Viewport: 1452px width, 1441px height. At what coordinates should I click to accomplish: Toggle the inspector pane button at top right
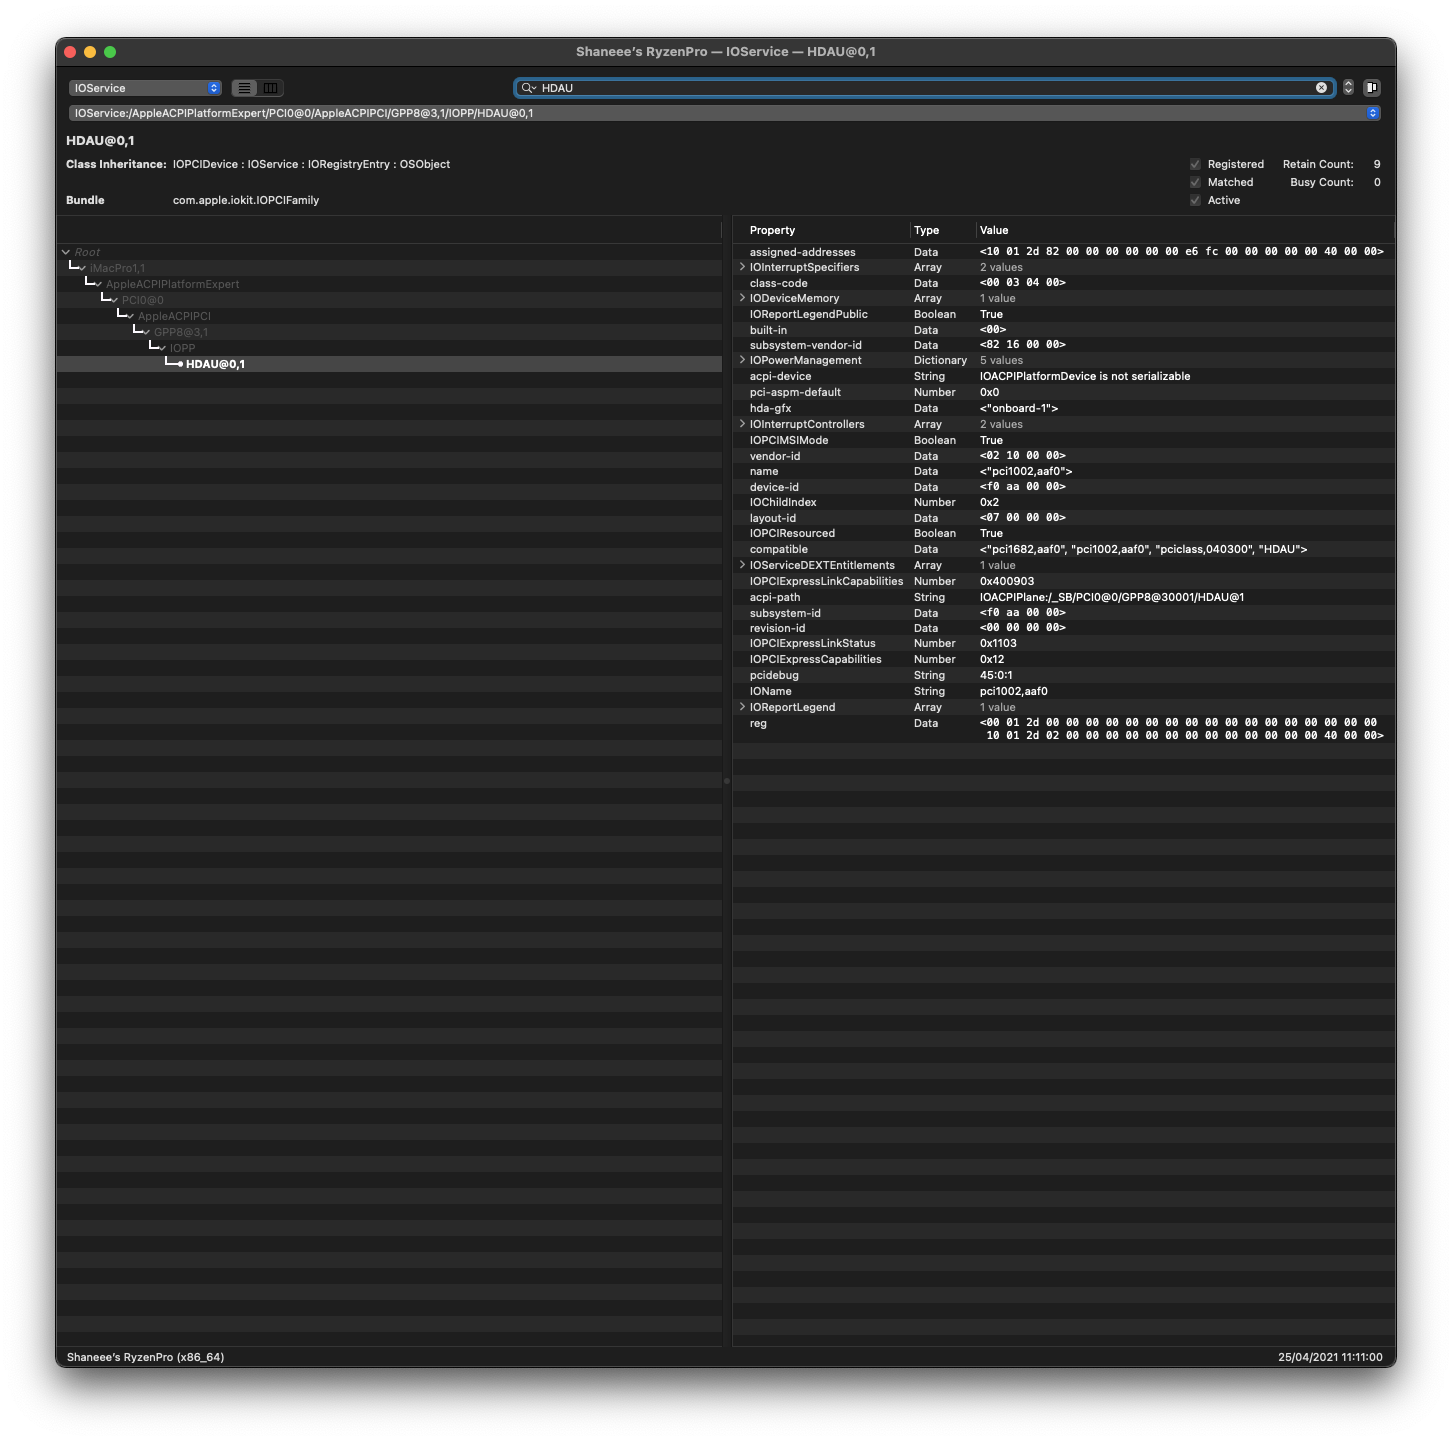tap(1372, 88)
